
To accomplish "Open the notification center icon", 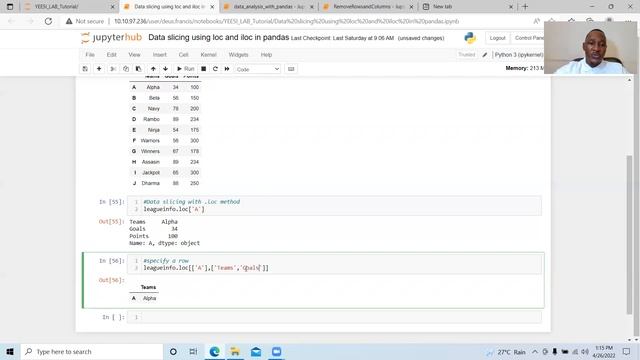I will click(626, 351).
